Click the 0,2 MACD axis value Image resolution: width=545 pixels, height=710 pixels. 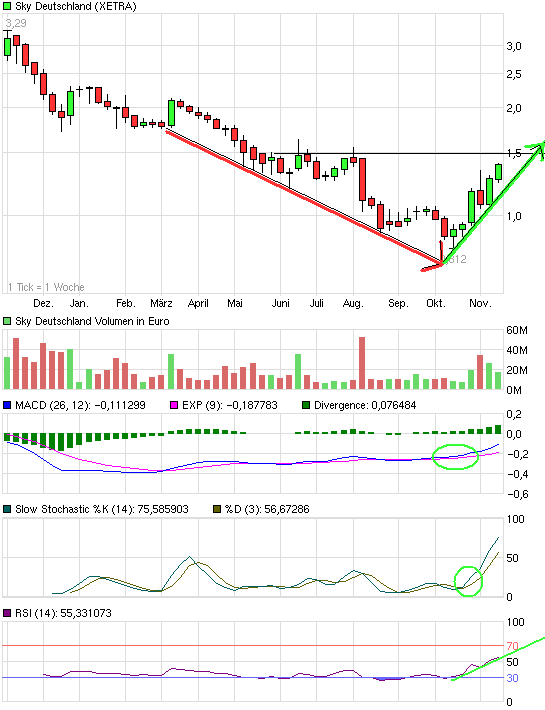(514, 414)
